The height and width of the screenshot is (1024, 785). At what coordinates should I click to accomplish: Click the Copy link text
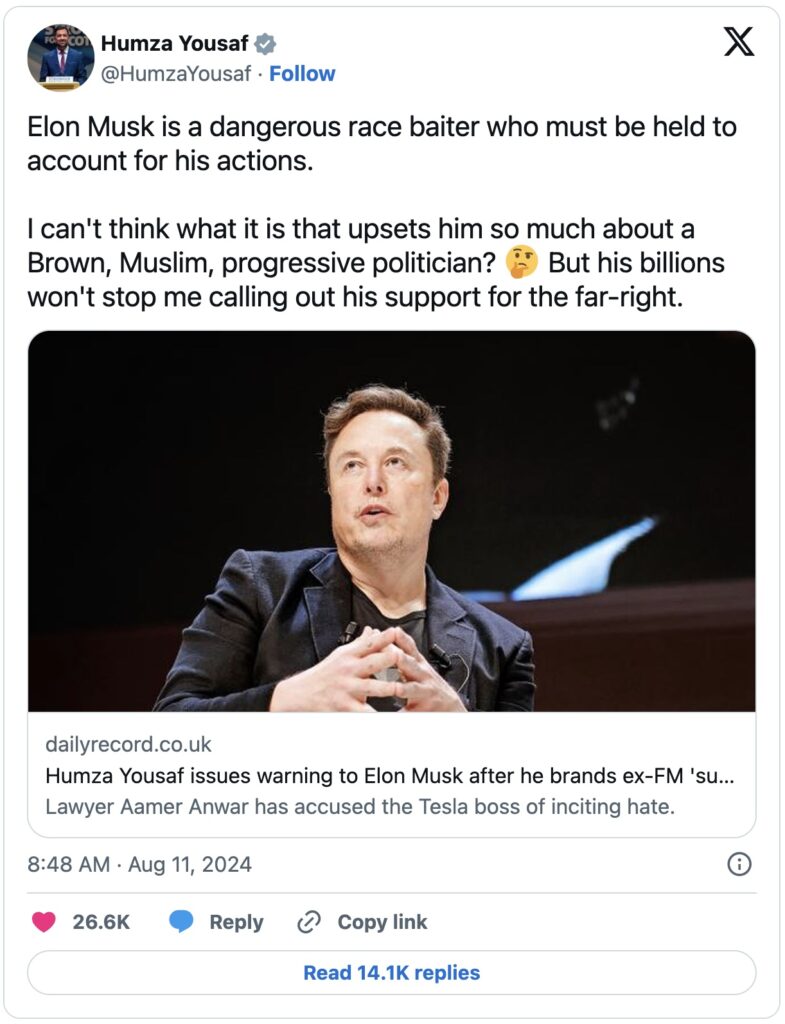pyautogui.click(x=382, y=922)
